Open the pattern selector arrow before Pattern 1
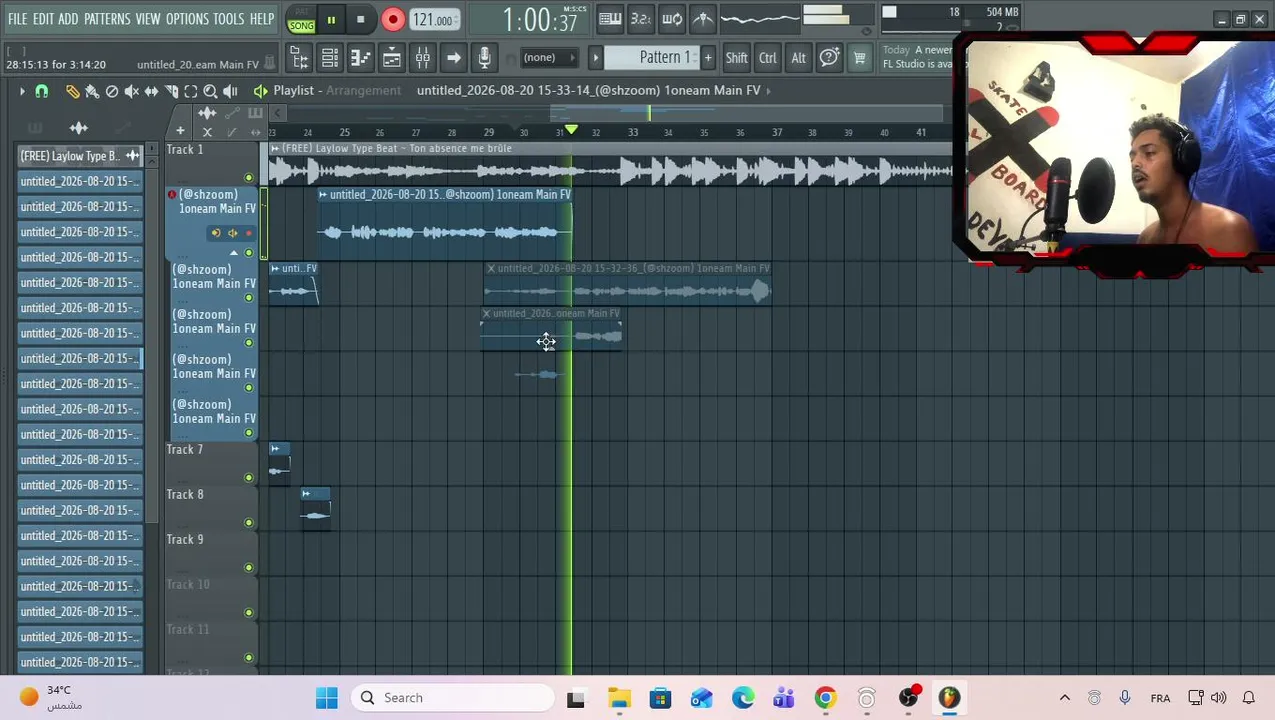1275x720 pixels. point(596,58)
